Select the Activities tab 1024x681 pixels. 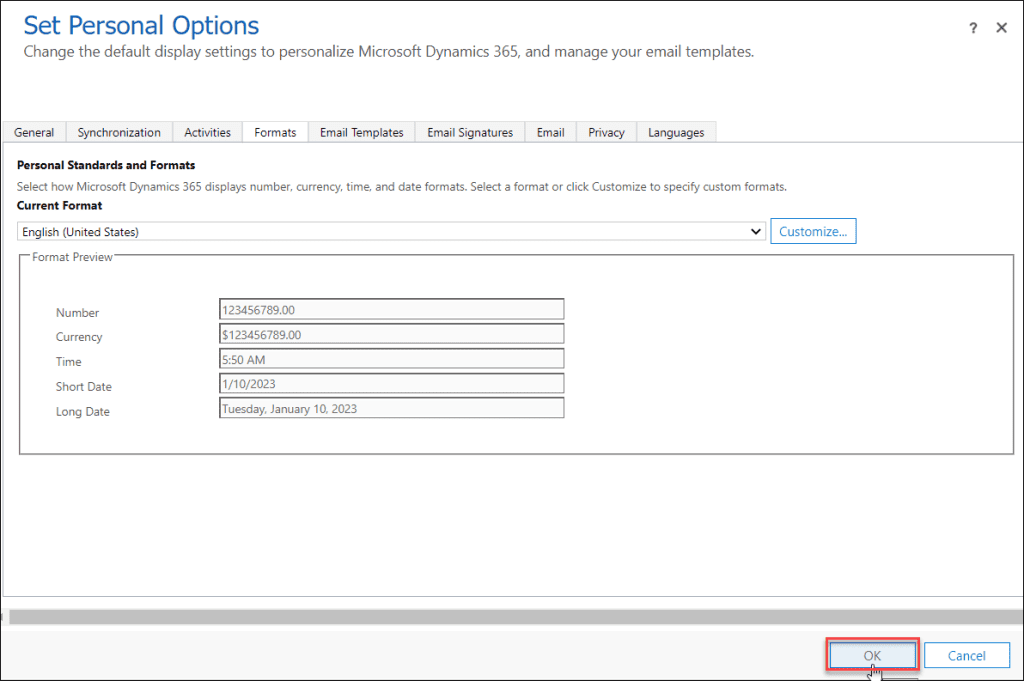point(207,132)
